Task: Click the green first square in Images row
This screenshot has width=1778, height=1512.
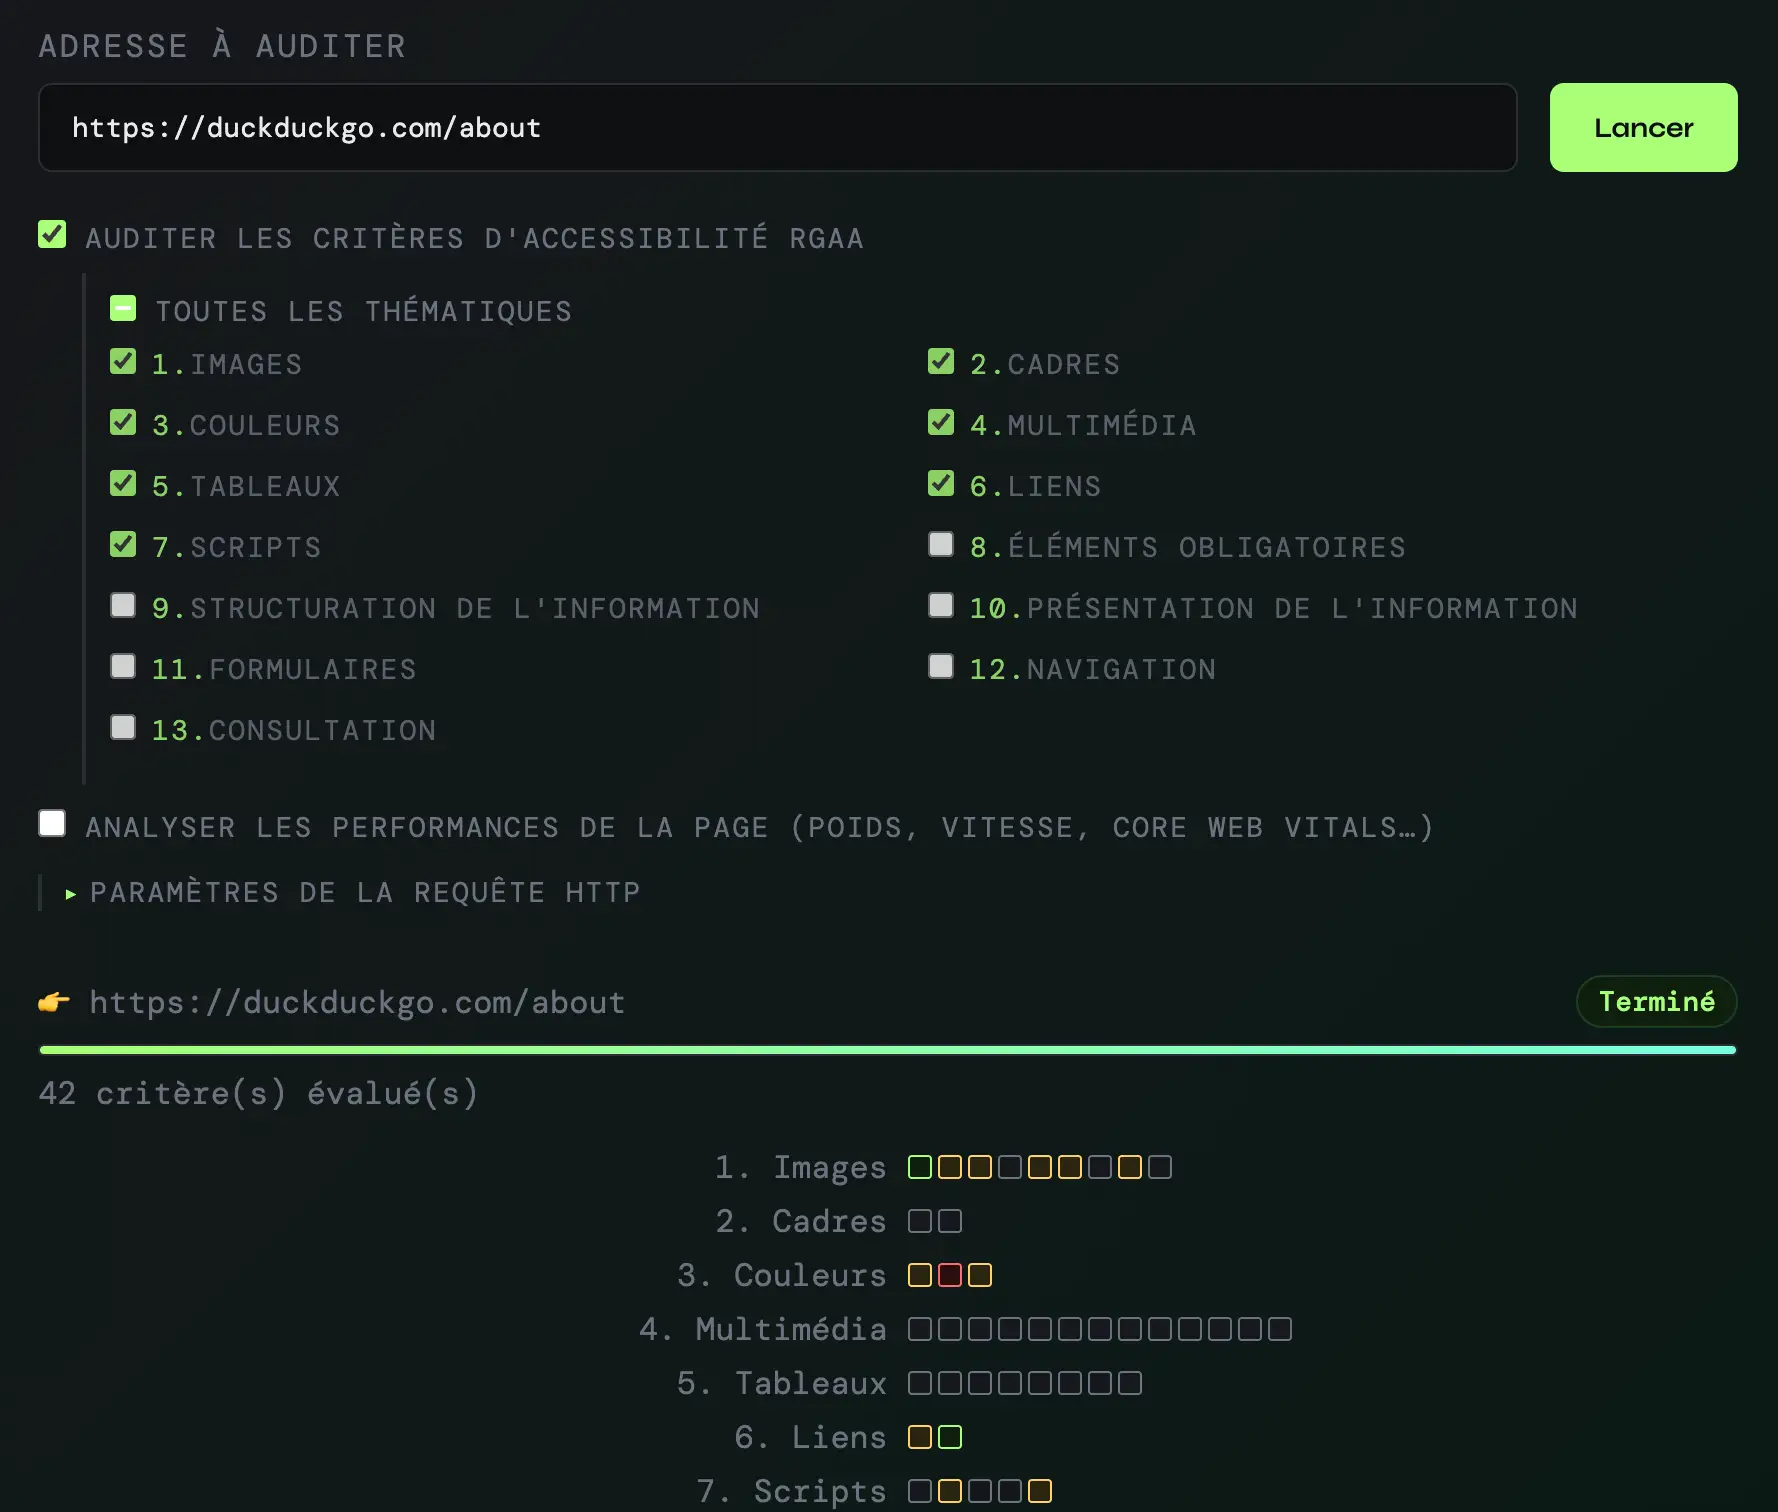Action: pos(919,1167)
